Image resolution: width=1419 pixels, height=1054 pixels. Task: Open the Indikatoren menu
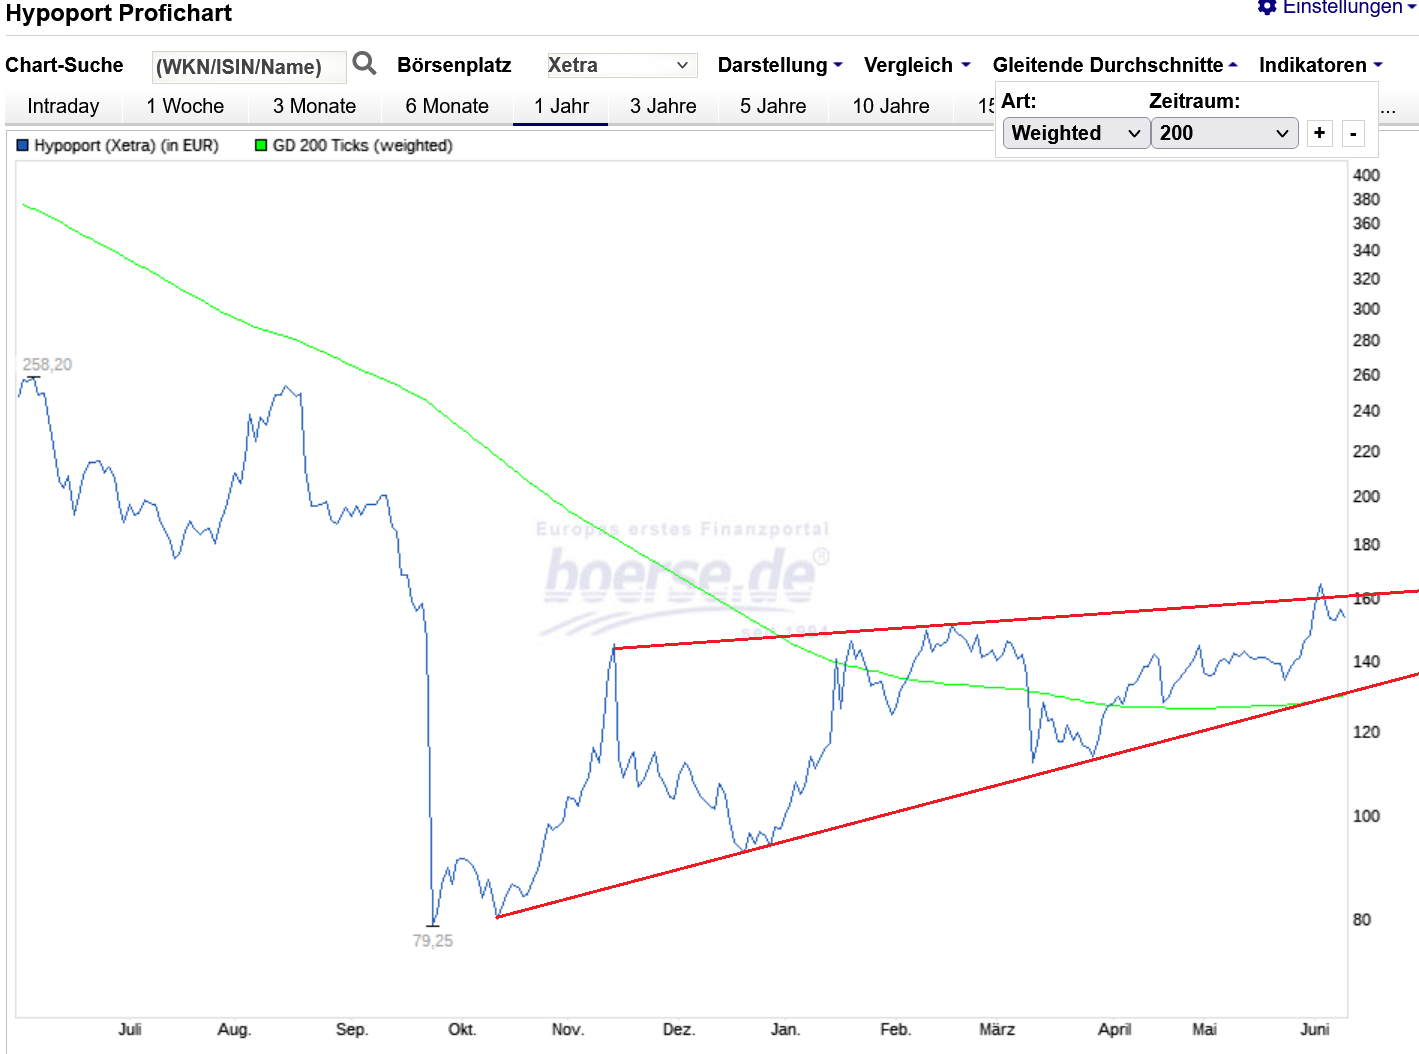(x=1319, y=65)
